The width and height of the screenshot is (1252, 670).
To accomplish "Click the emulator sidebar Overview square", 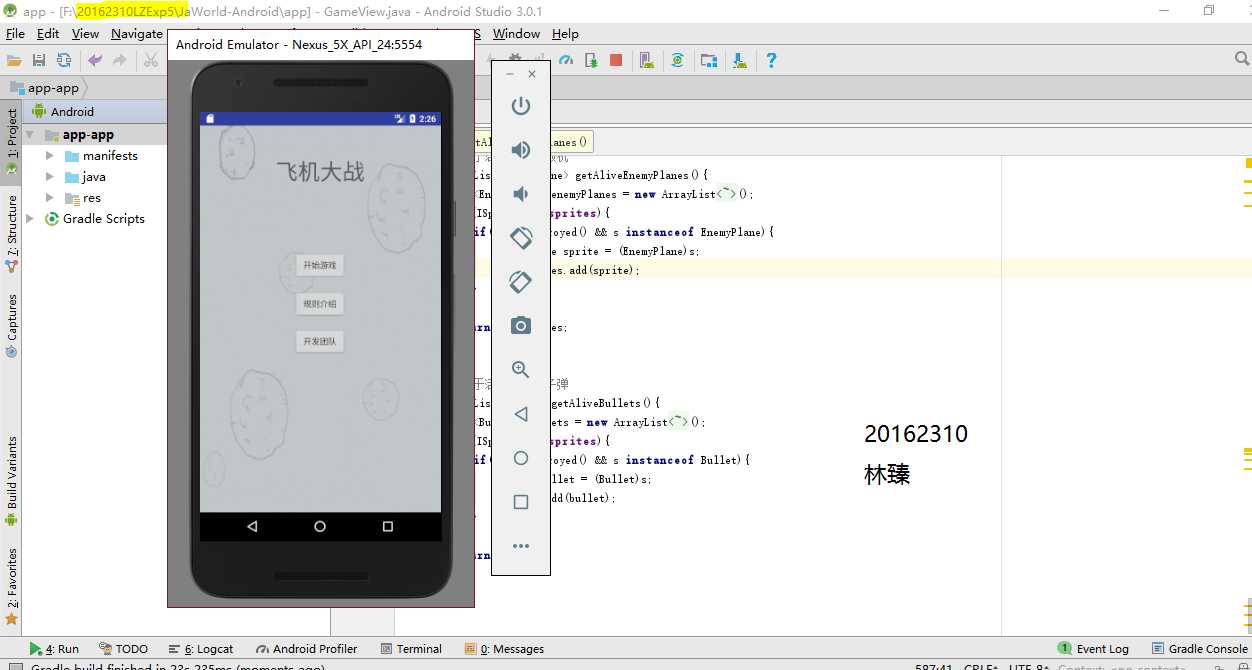I will coord(521,502).
